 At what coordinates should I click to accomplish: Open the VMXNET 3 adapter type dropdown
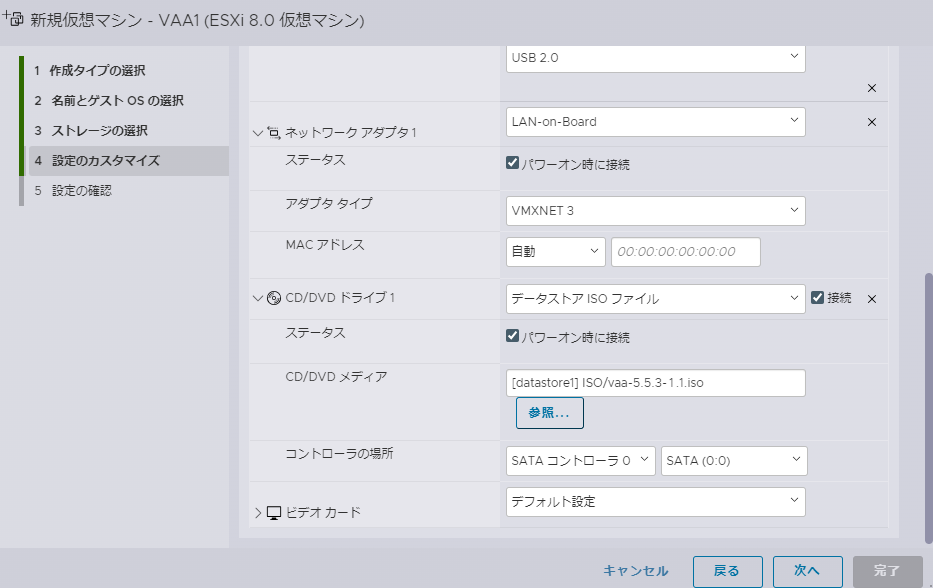click(656, 210)
